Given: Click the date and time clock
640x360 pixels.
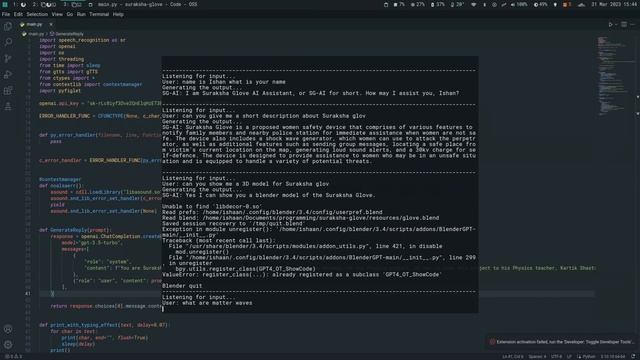Looking at the screenshot, I should [615, 4].
